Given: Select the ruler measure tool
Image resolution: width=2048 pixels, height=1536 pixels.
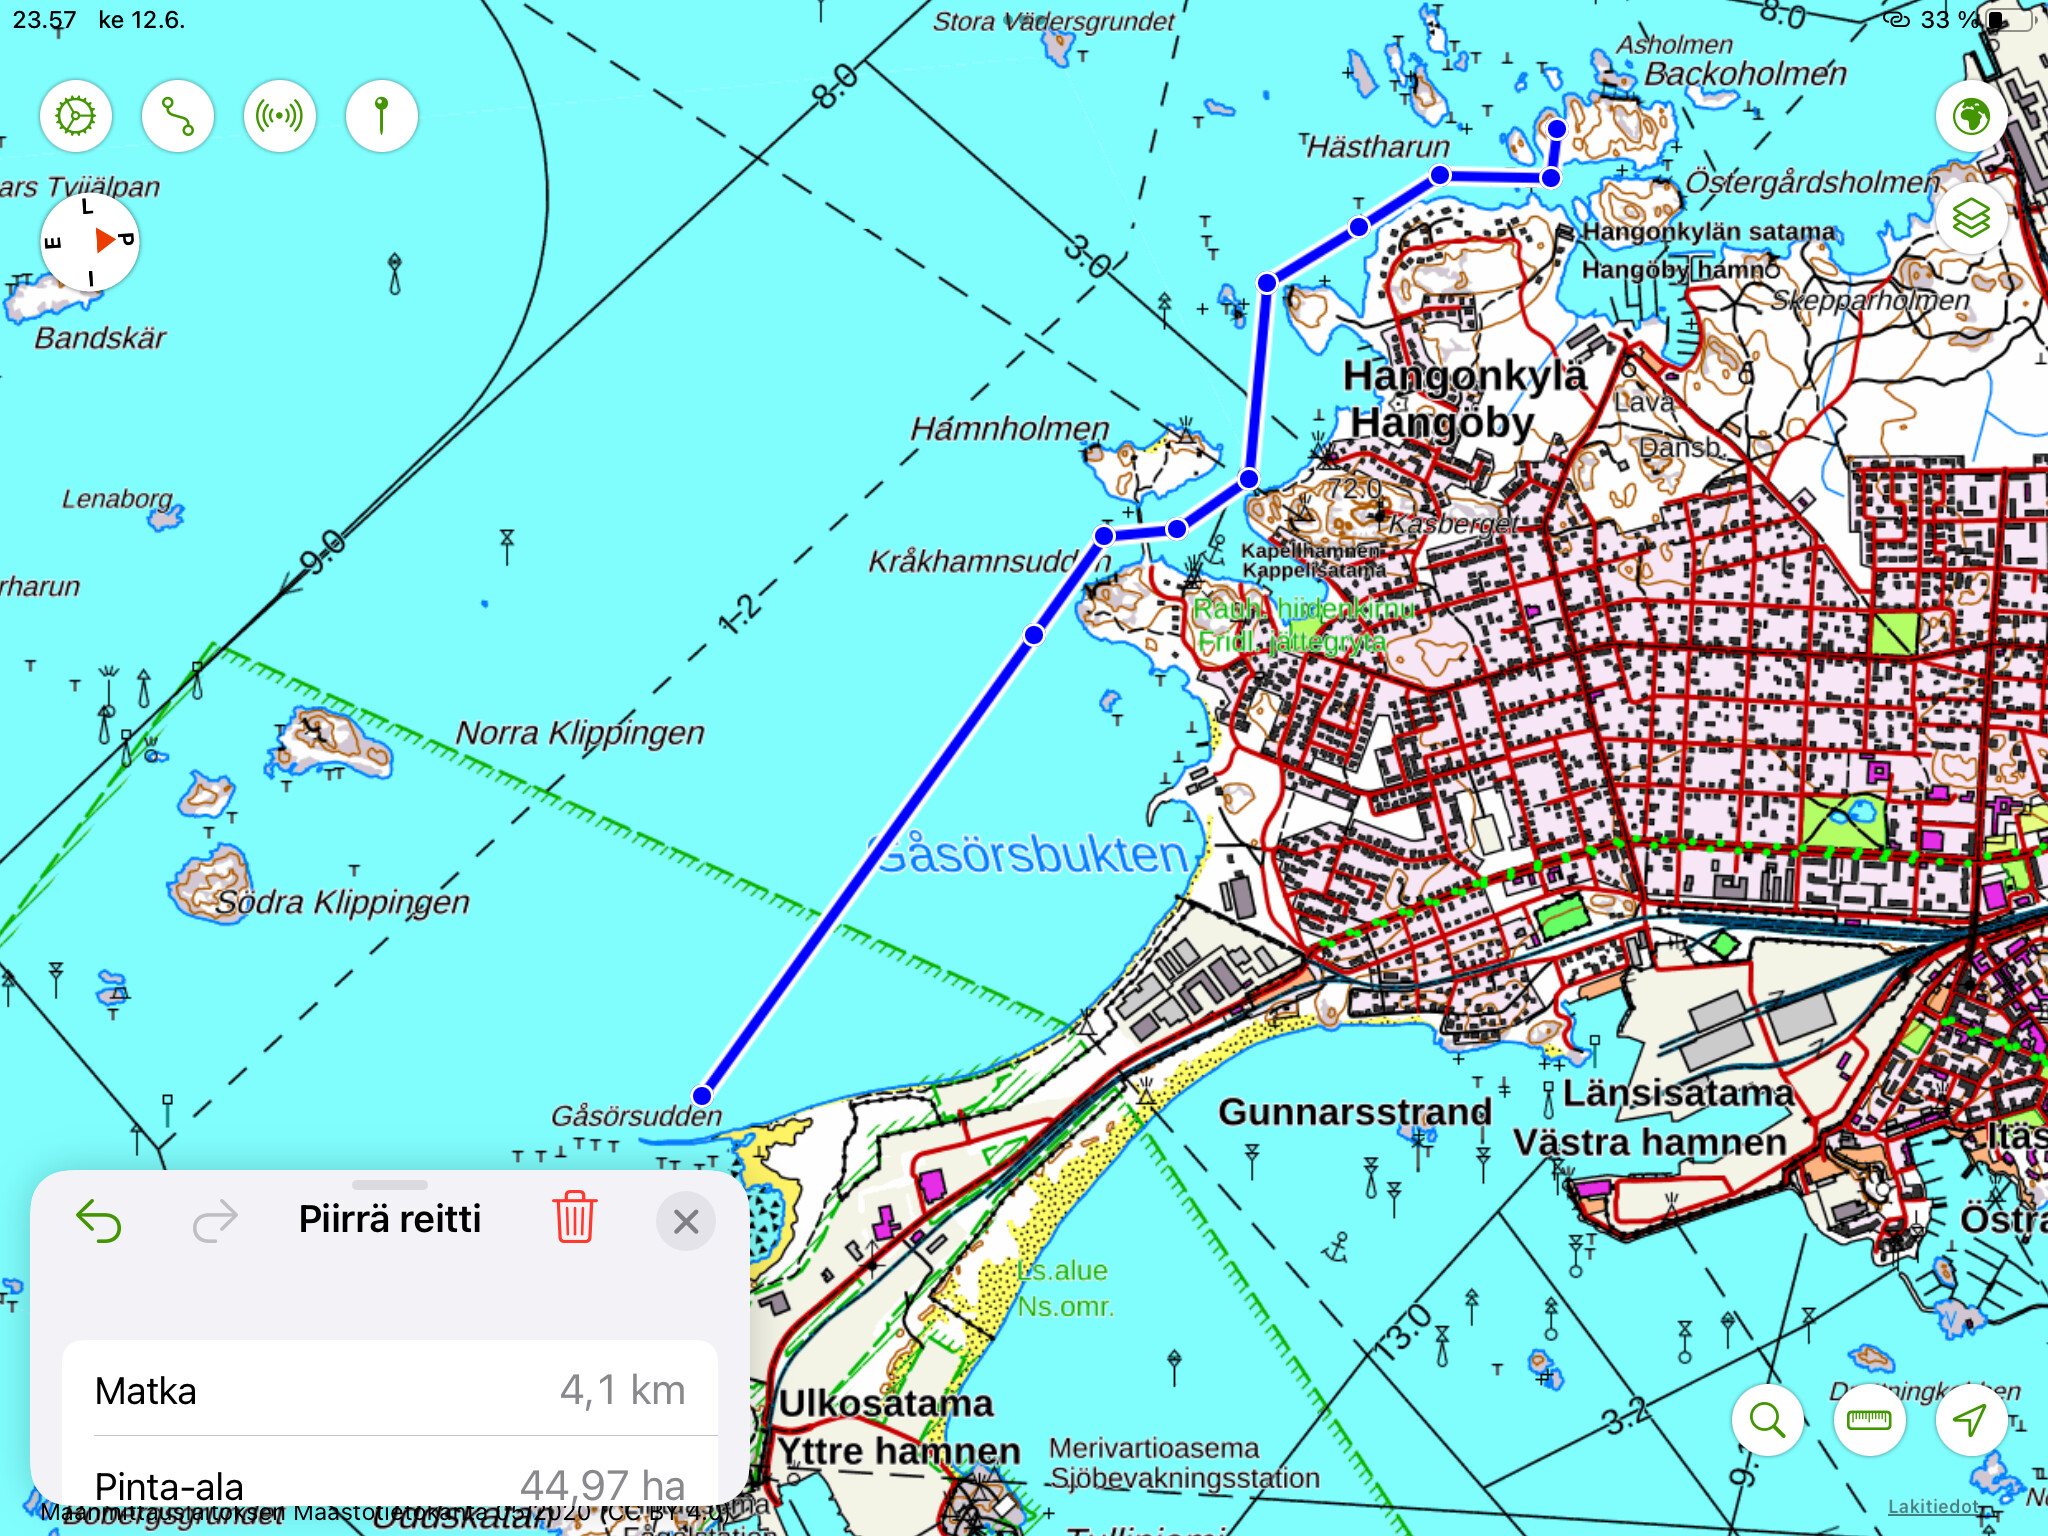Looking at the screenshot, I should [x=1869, y=1419].
